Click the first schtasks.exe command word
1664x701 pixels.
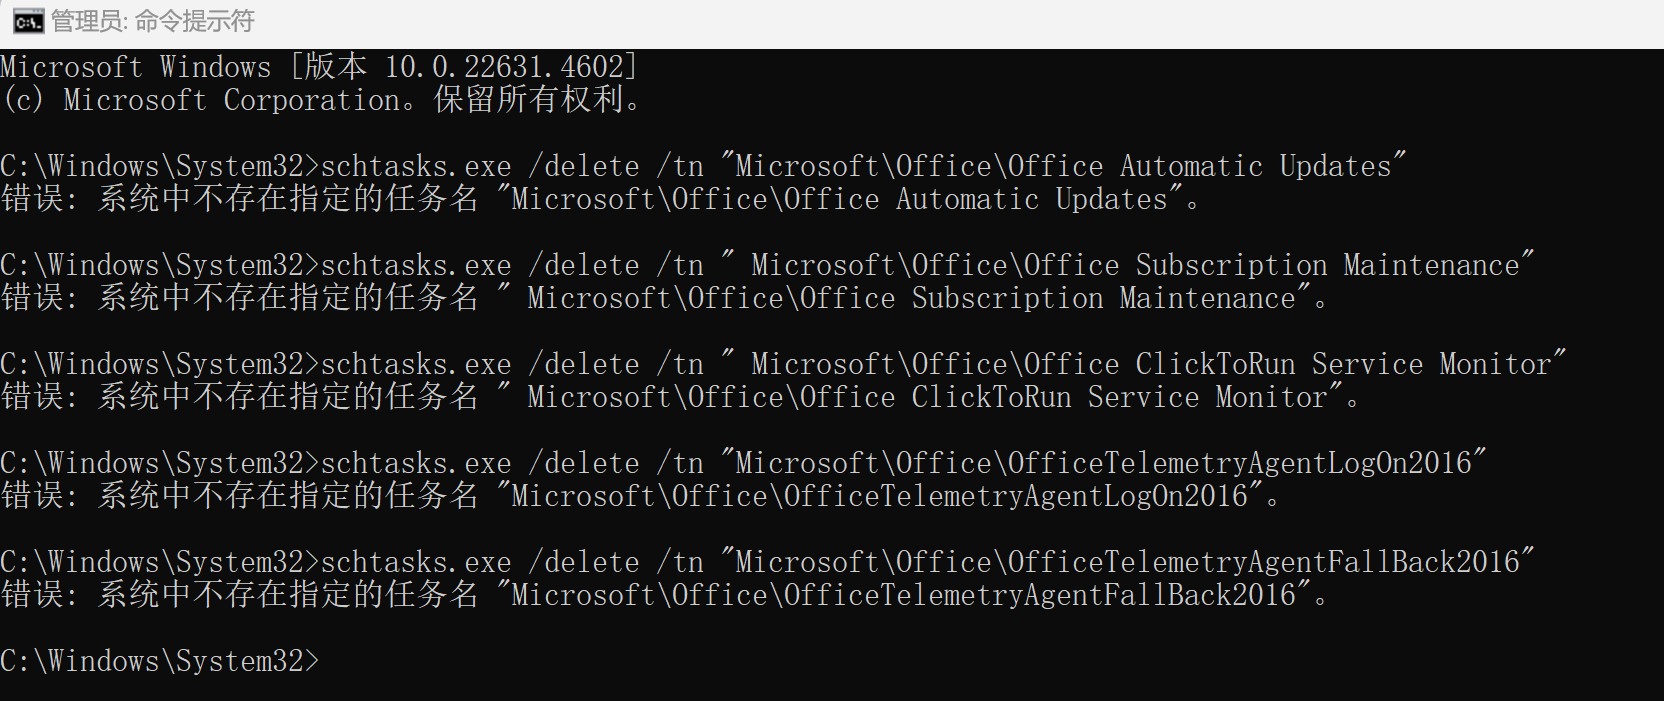point(416,166)
